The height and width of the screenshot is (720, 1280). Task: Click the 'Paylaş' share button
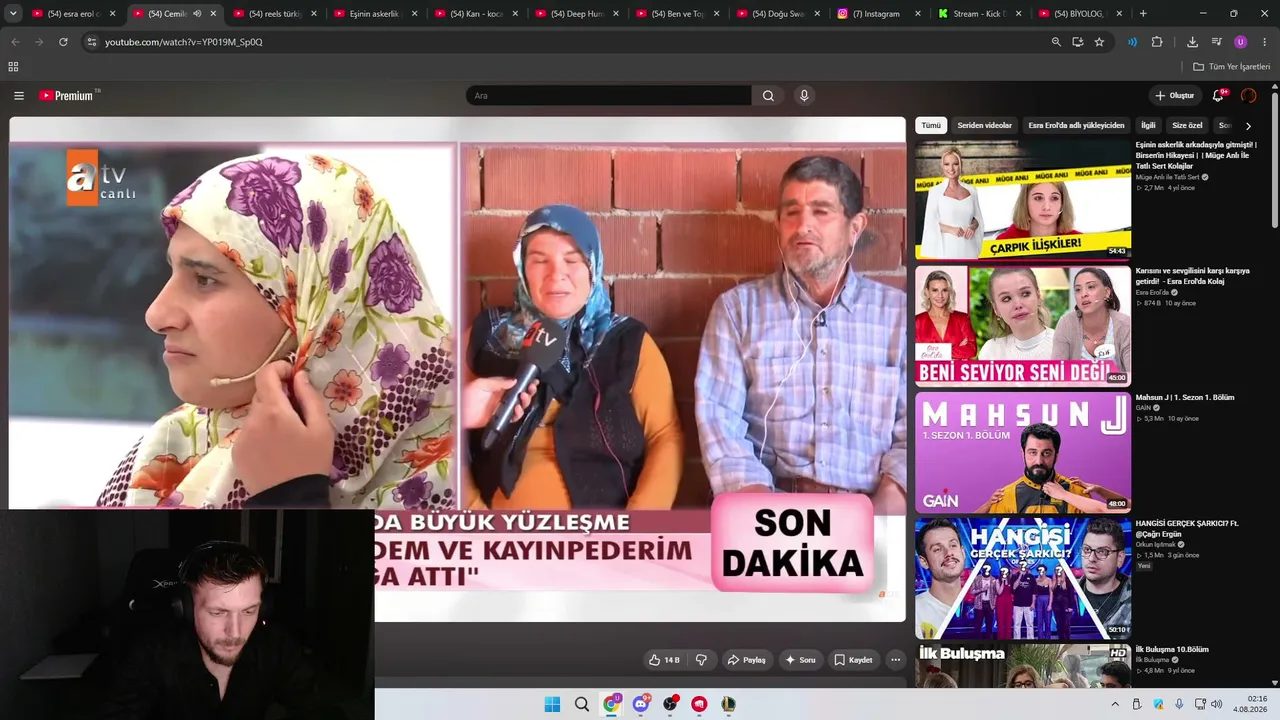(x=747, y=660)
